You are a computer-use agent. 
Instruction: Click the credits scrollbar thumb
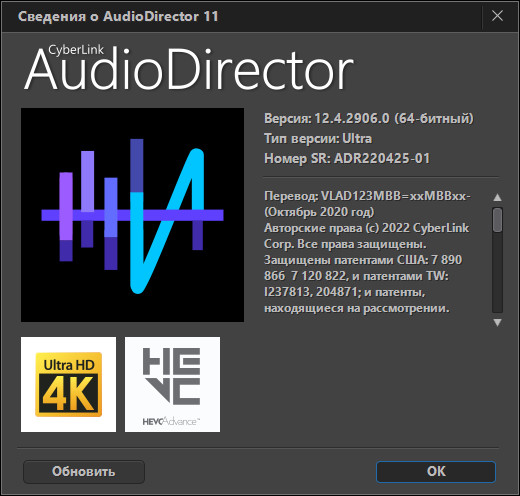497,220
